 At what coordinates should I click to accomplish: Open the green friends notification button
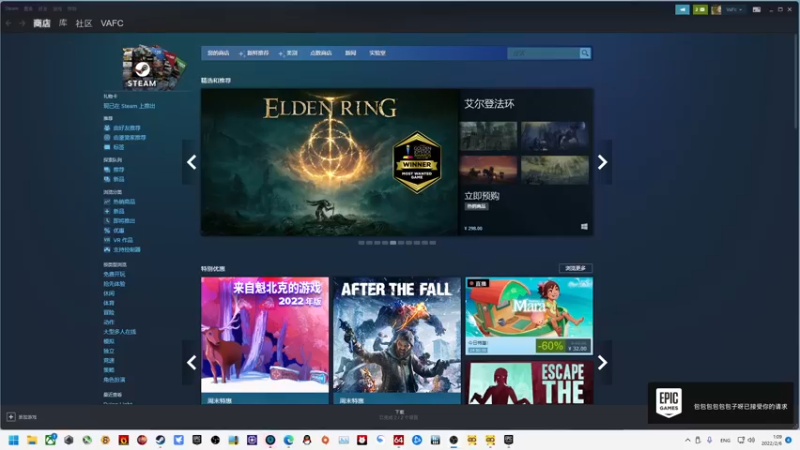click(700, 10)
